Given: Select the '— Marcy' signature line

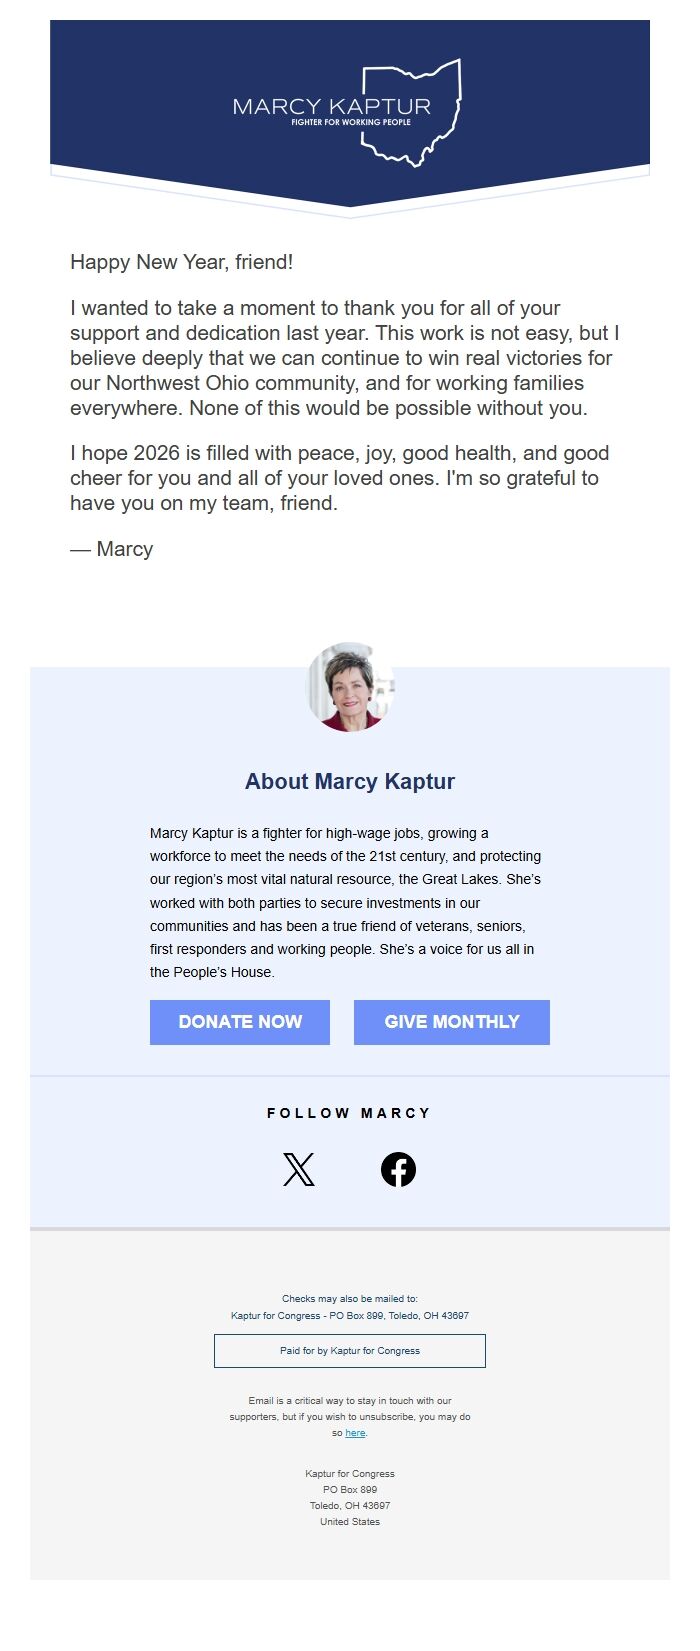Looking at the screenshot, I should 110,549.
